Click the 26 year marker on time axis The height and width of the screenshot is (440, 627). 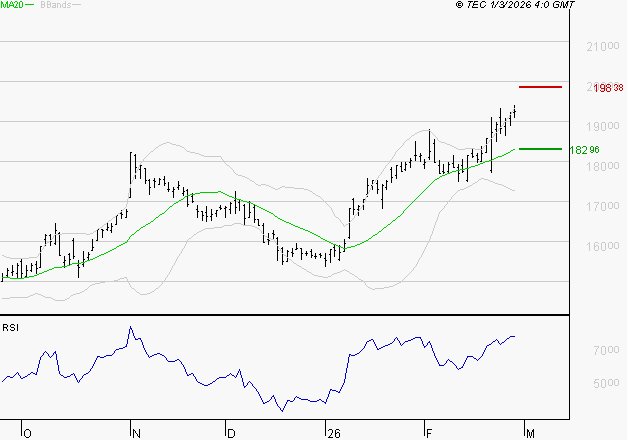(333, 433)
